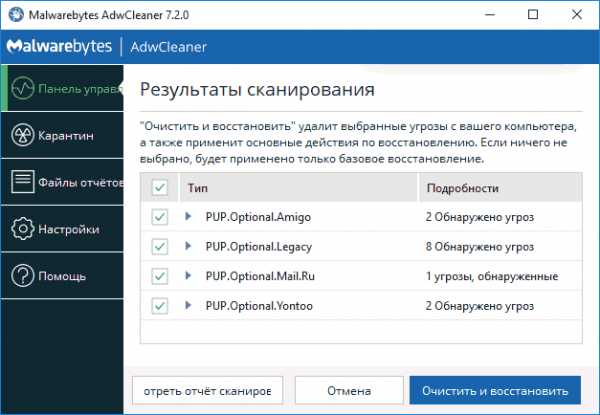
Task: Click the Помощь question mark icon
Action: click(x=23, y=276)
